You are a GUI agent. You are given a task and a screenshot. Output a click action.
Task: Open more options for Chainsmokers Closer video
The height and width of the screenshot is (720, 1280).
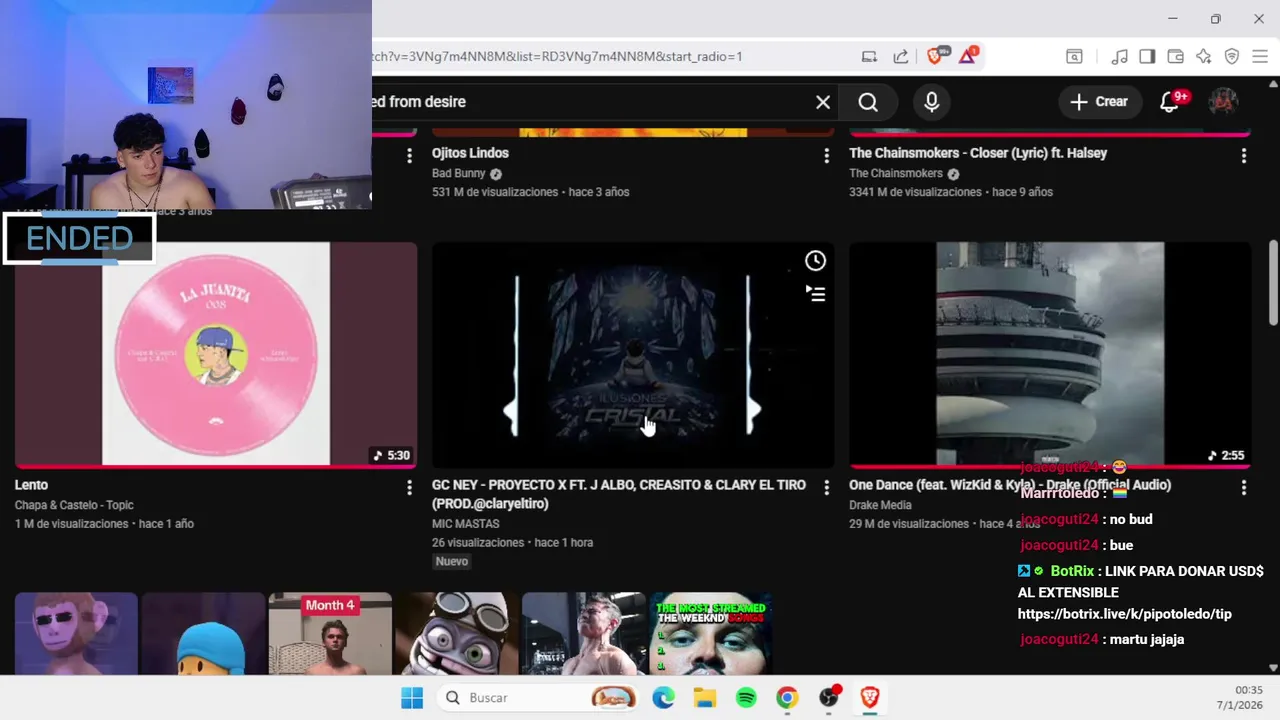click(x=1243, y=156)
